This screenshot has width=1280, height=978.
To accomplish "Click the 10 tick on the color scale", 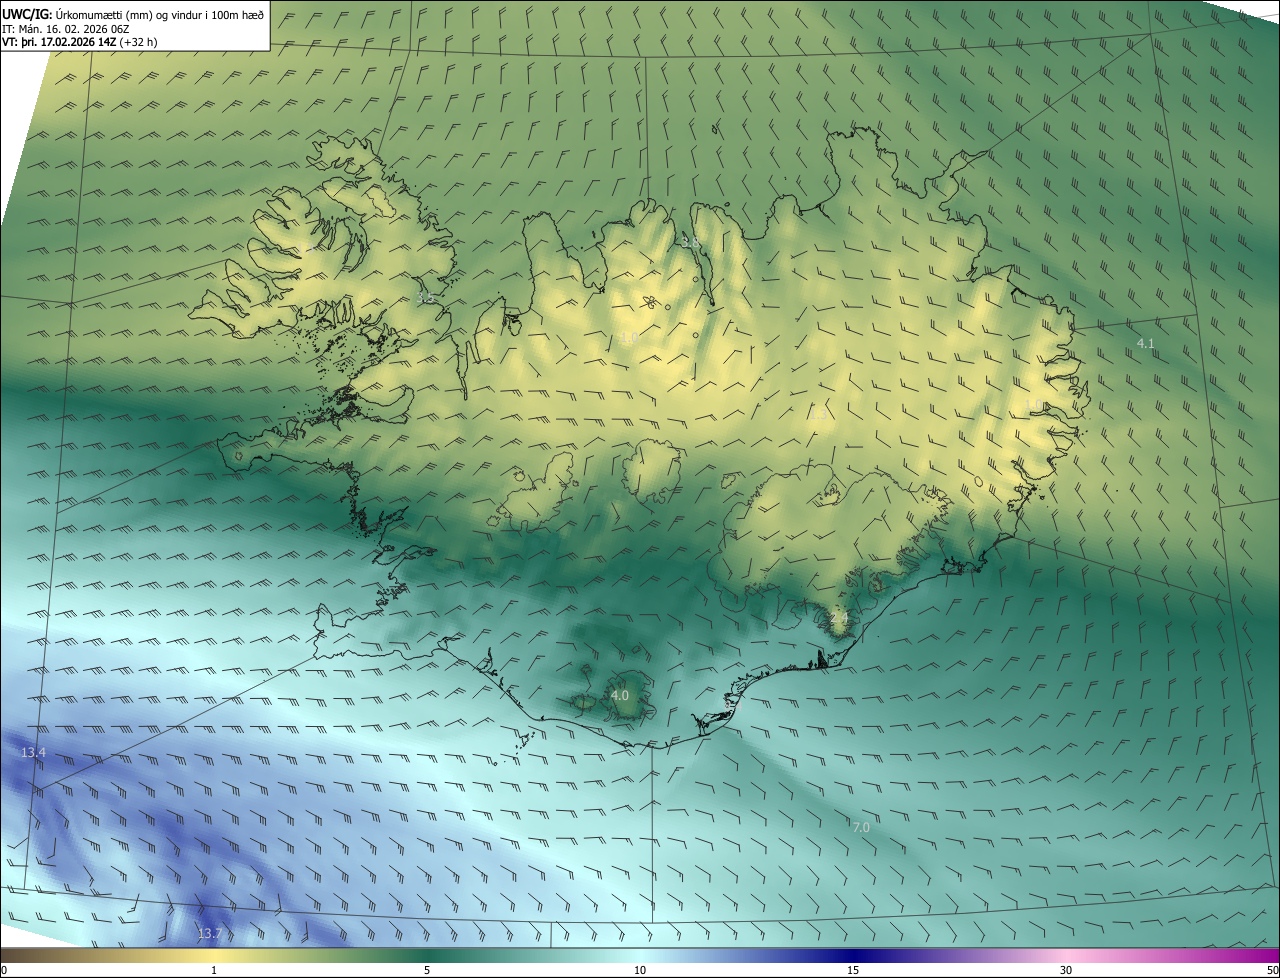I will pos(640,970).
